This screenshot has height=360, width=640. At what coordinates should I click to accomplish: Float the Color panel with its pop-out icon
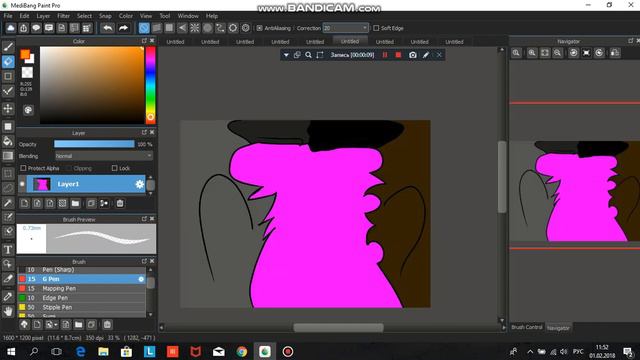click(x=144, y=41)
